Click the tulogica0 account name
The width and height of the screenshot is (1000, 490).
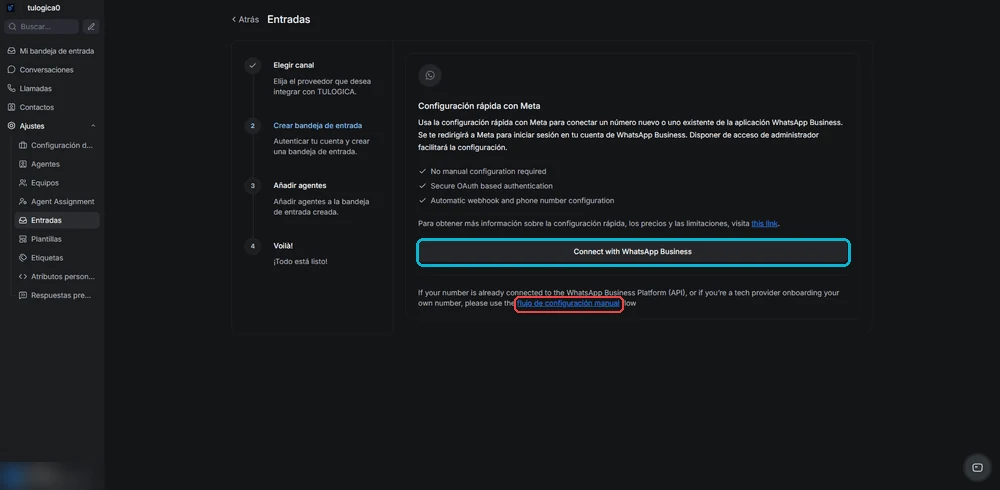coord(43,8)
